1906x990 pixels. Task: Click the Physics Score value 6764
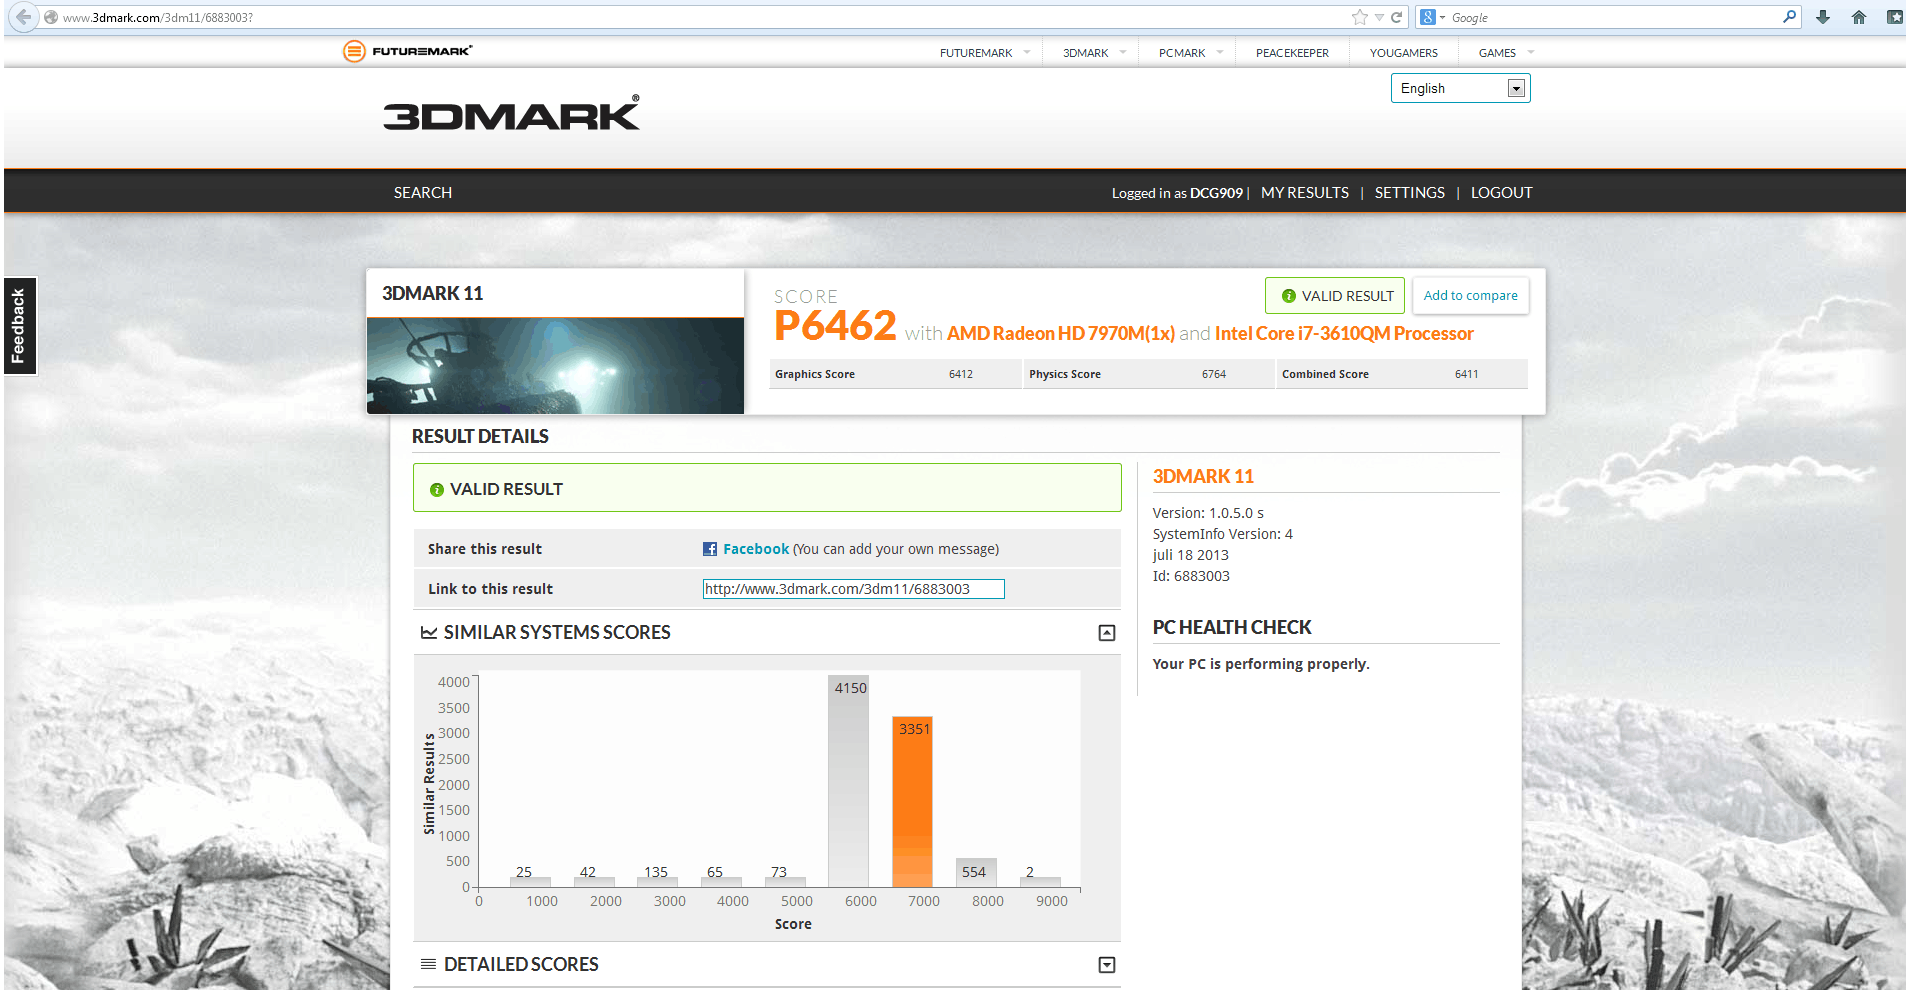tap(1213, 374)
